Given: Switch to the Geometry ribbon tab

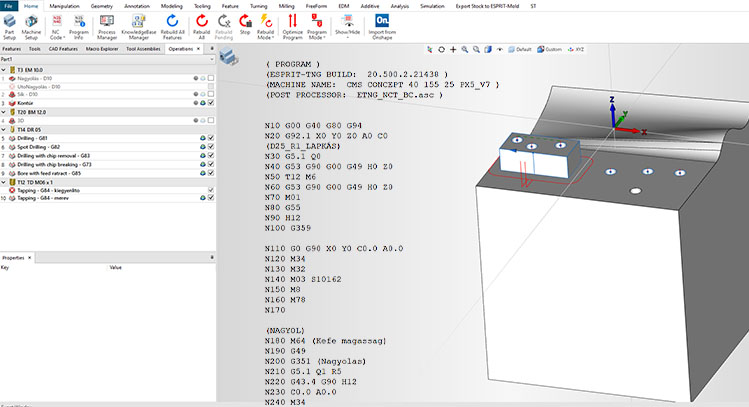Looking at the screenshot, I should [x=102, y=6].
